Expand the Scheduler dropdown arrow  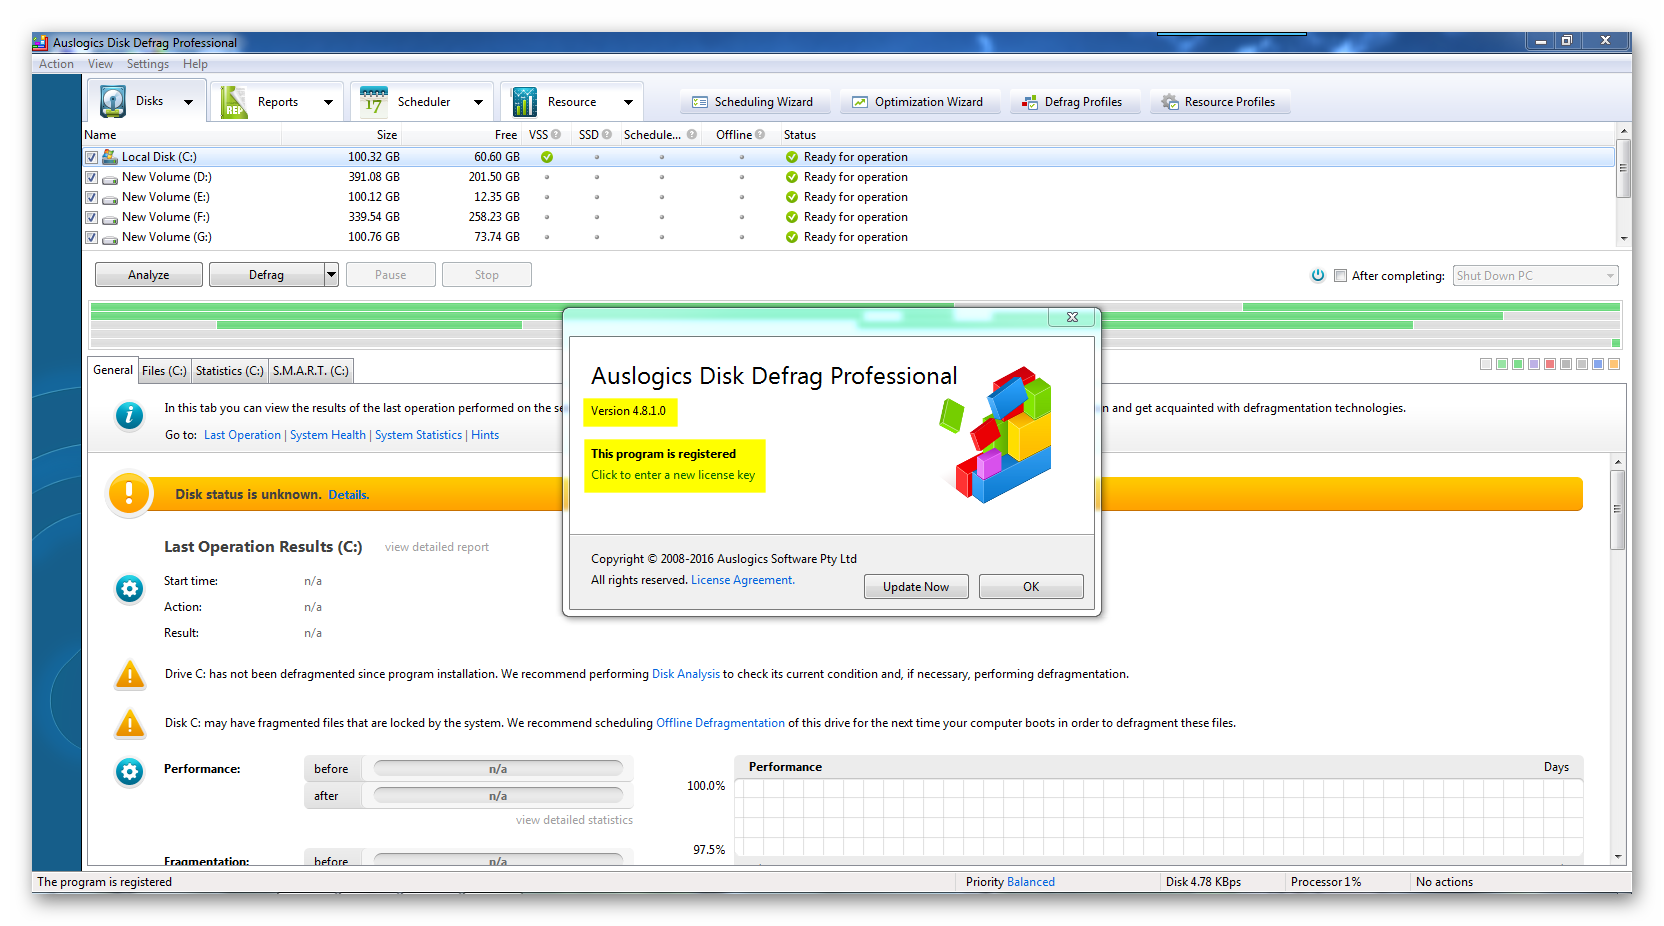(x=478, y=102)
